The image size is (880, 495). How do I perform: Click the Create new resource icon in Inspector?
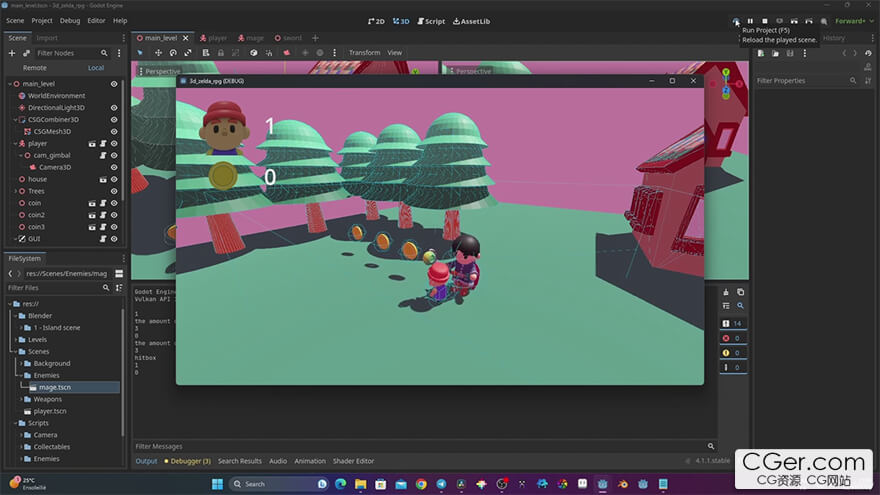coord(760,53)
